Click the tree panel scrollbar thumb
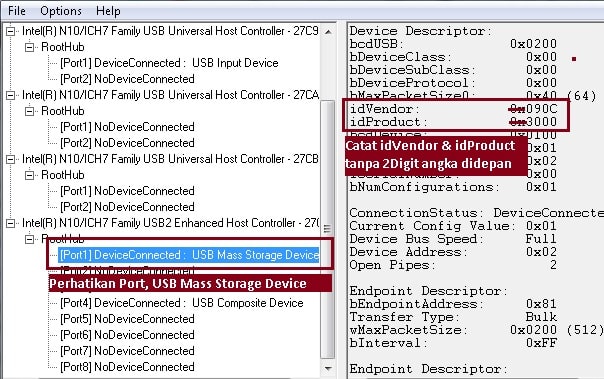The image size is (604, 379). click(x=327, y=229)
